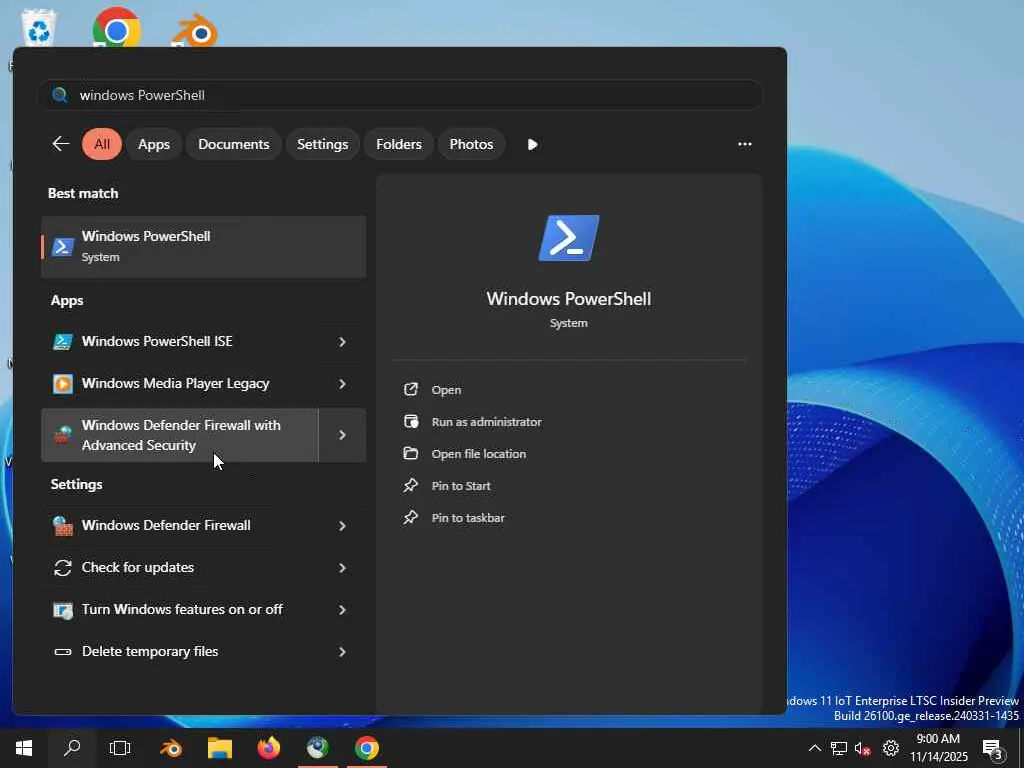The width and height of the screenshot is (1024, 768).
Task: Click the Windows PowerShell ISE app icon
Action: click(x=63, y=342)
